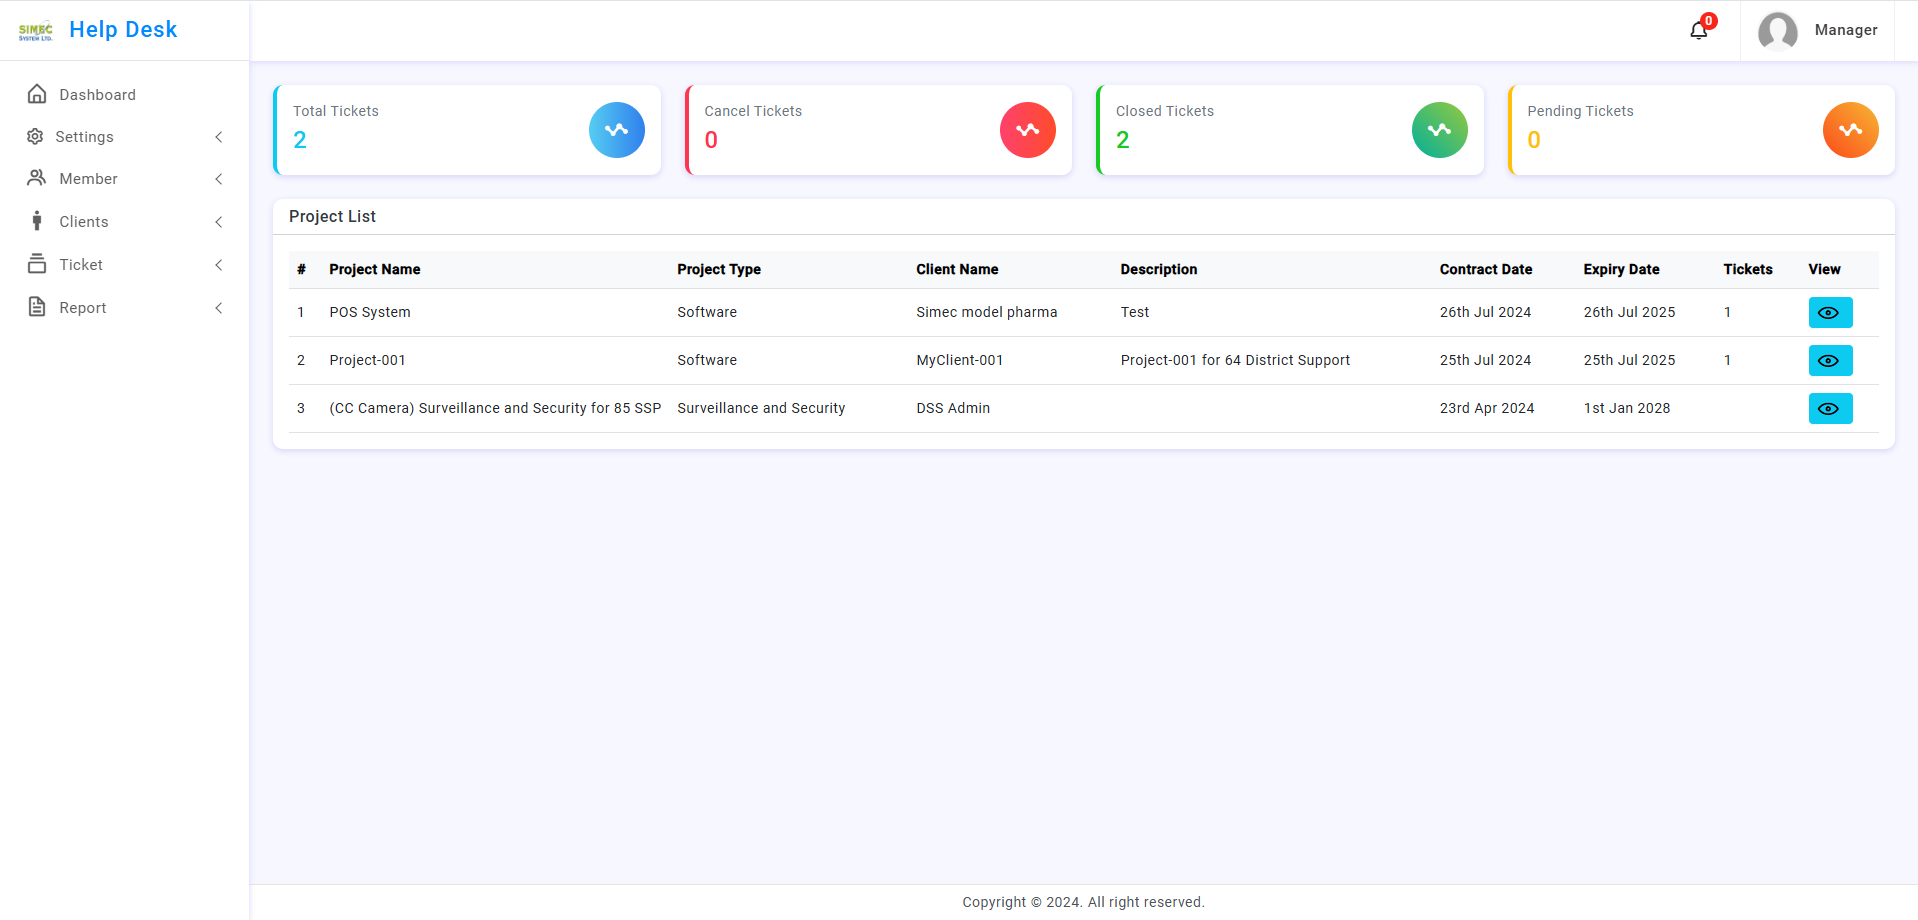1918x920 pixels.
Task: Click the Manager username label
Action: click(1845, 30)
